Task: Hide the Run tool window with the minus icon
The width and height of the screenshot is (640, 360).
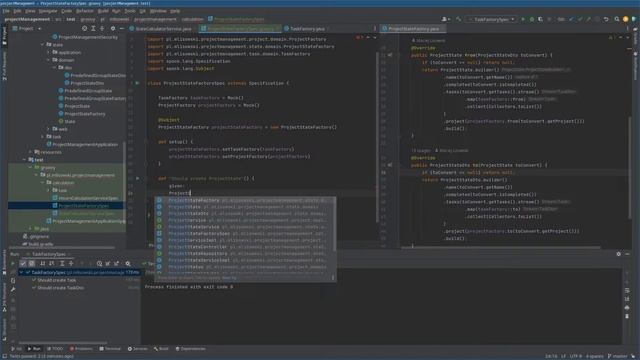Action: pos(627,254)
